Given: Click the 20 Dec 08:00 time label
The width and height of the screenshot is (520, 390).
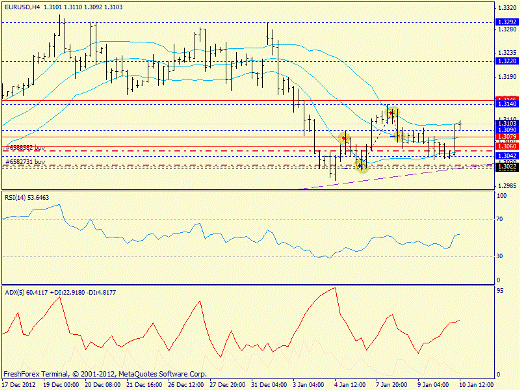Looking at the screenshot, I should tap(103, 385).
